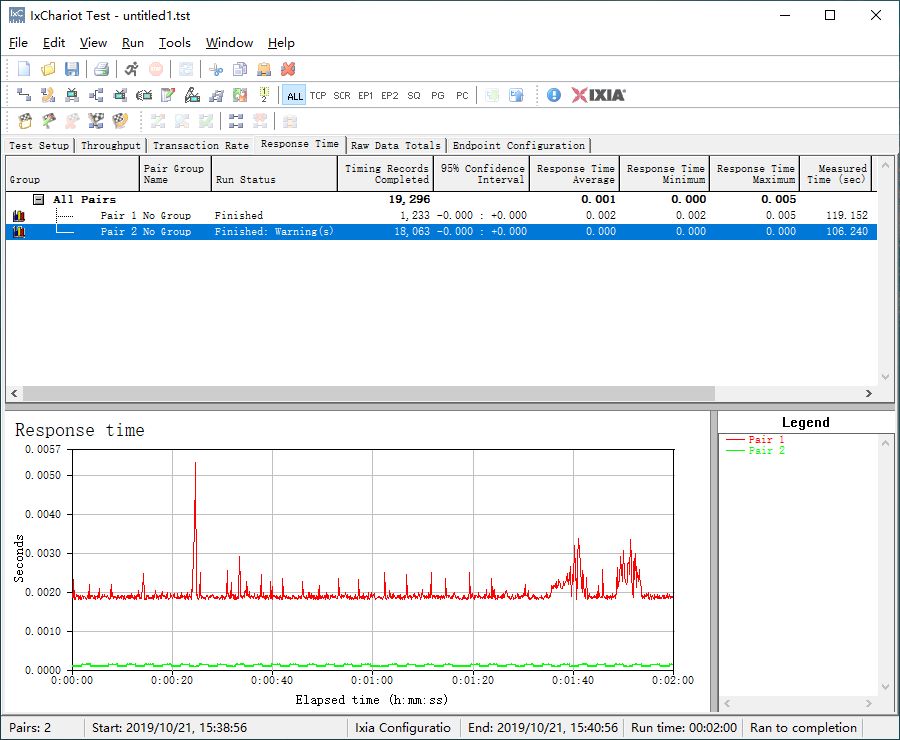Click Pair 2 row chart icon
The width and height of the screenshot is (900, 740).
pyautogui.click(x=19, y=232)
